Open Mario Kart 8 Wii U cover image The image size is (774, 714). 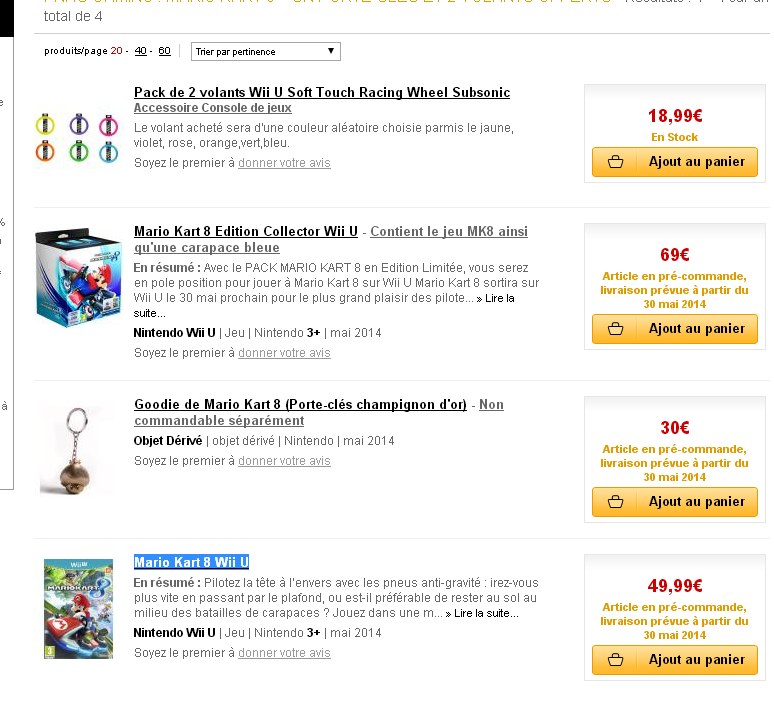[77, 608]
